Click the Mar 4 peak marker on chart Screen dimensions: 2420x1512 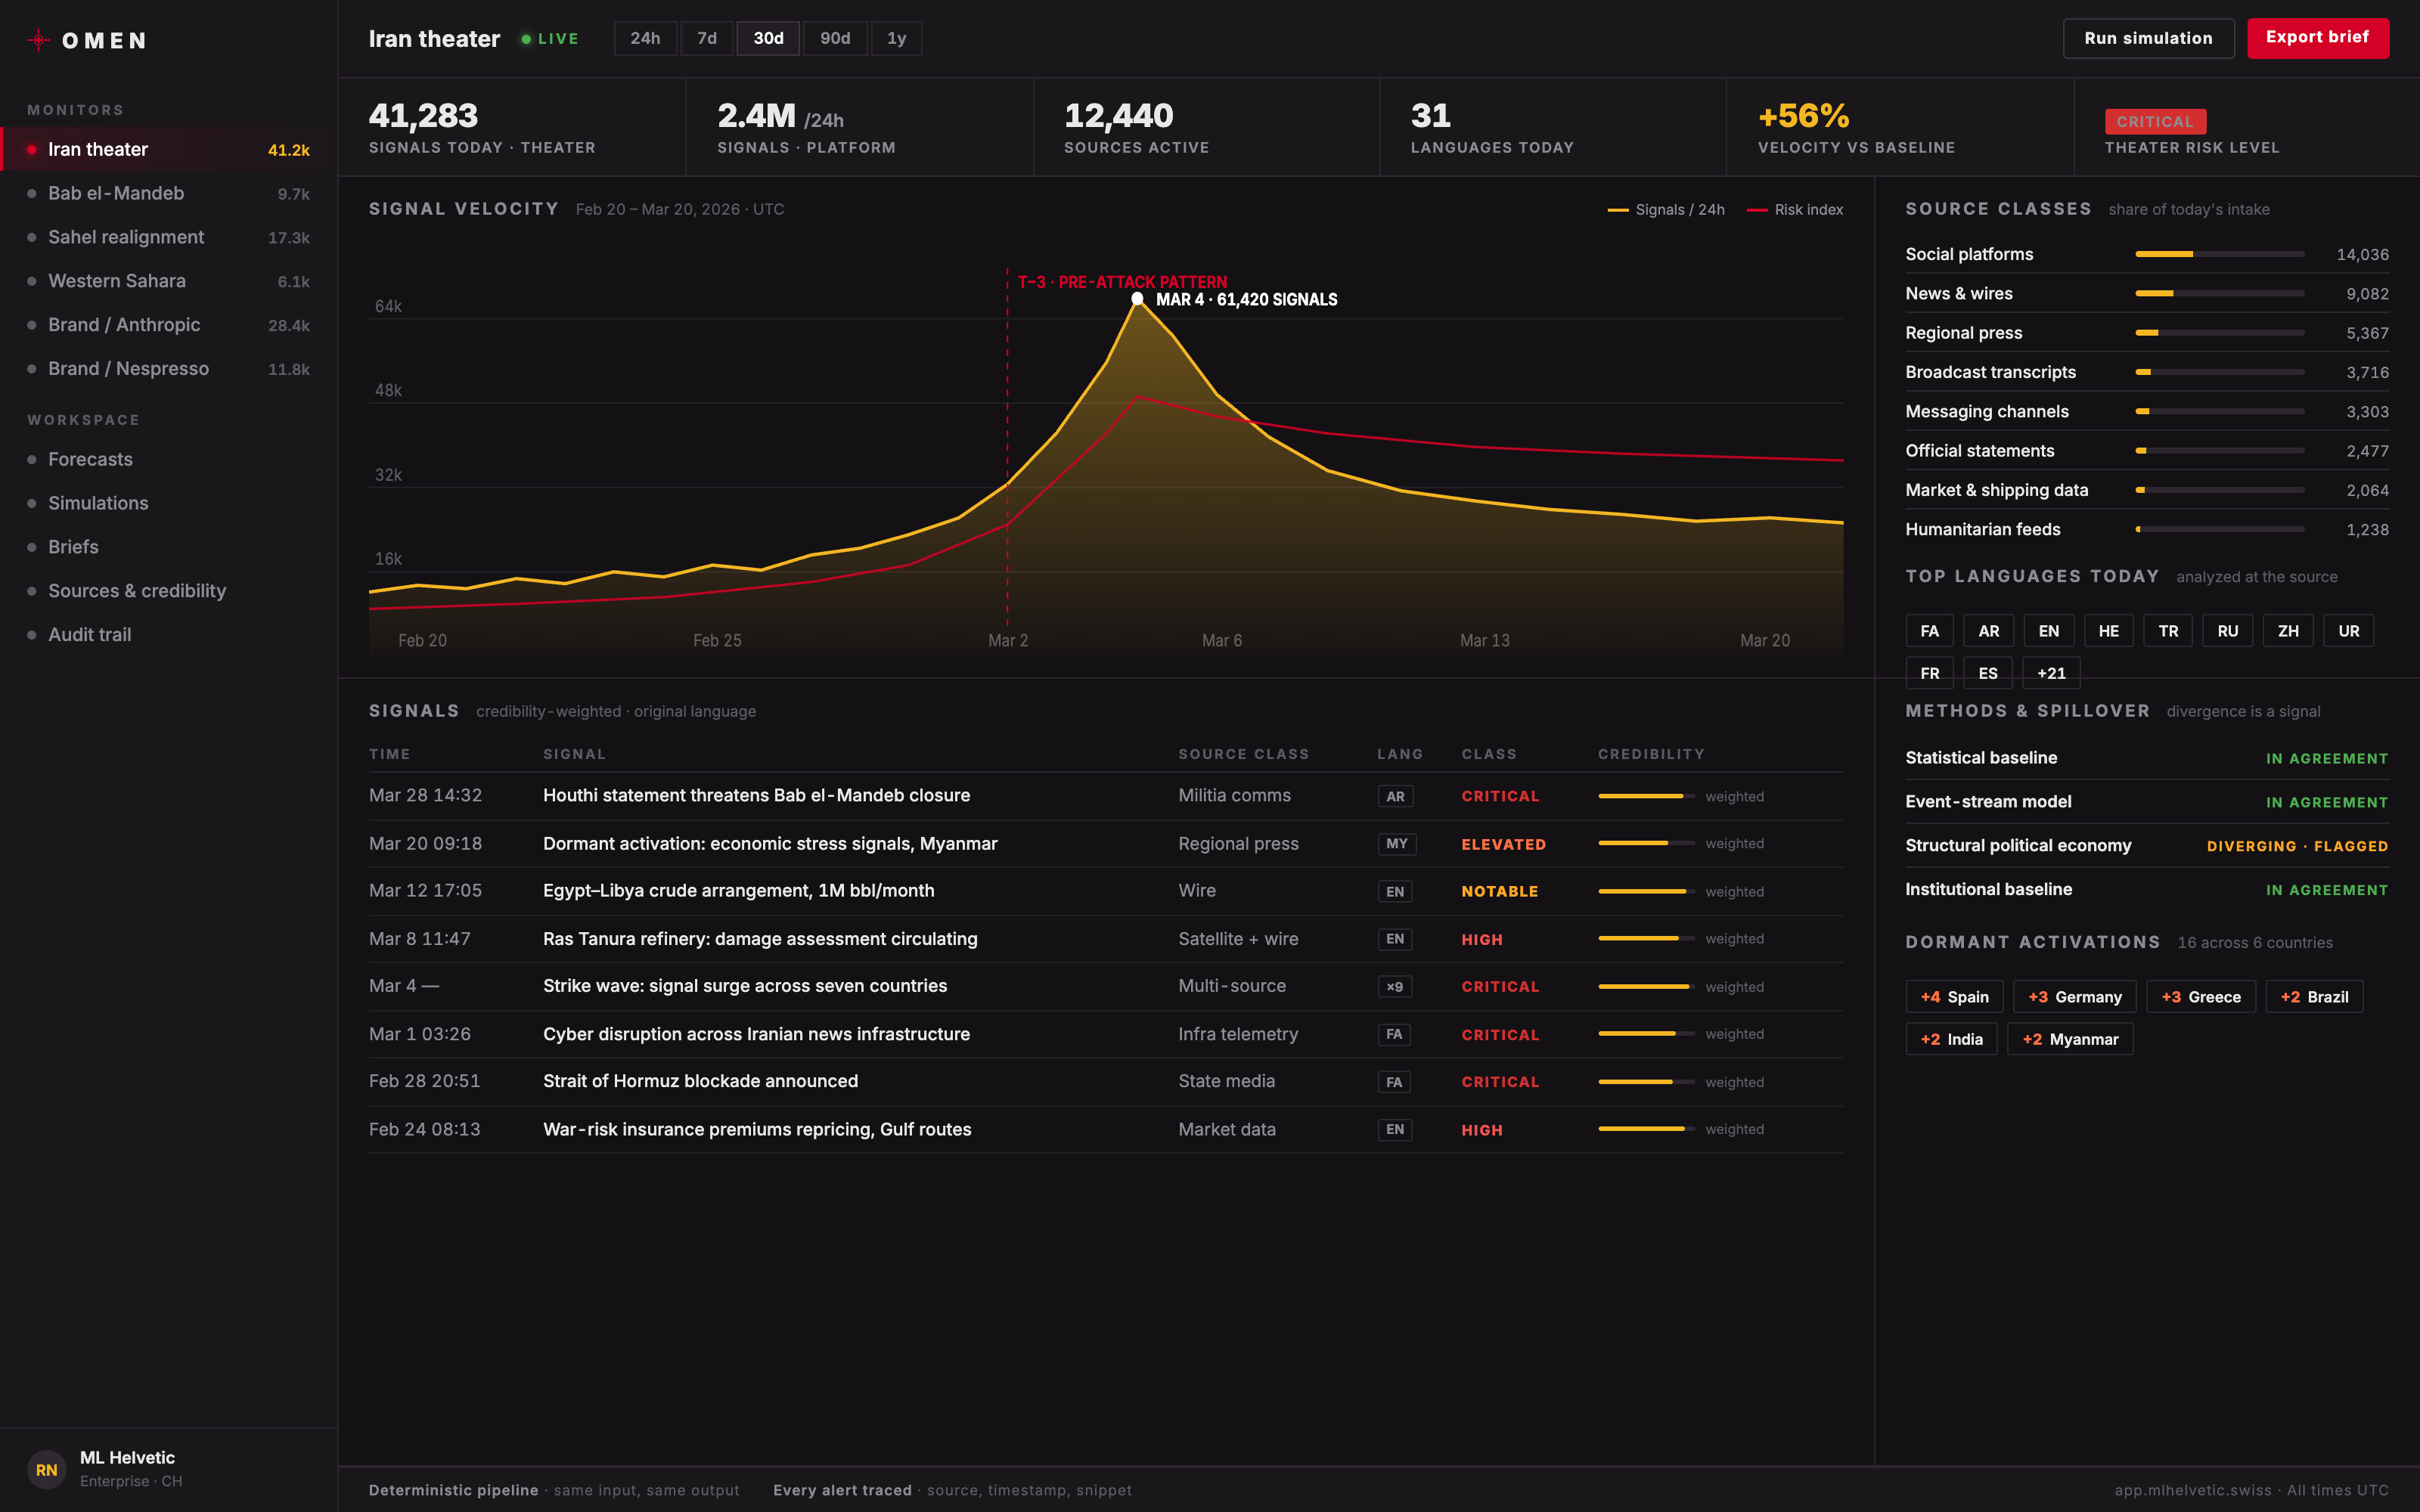[x=1137, y=298]
